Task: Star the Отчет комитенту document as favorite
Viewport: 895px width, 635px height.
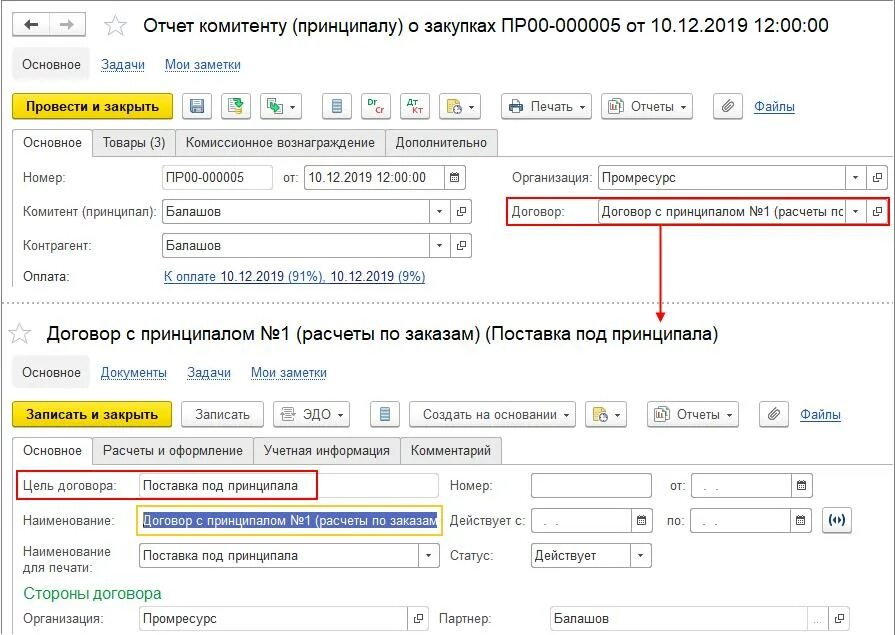Action: (116, 26)
